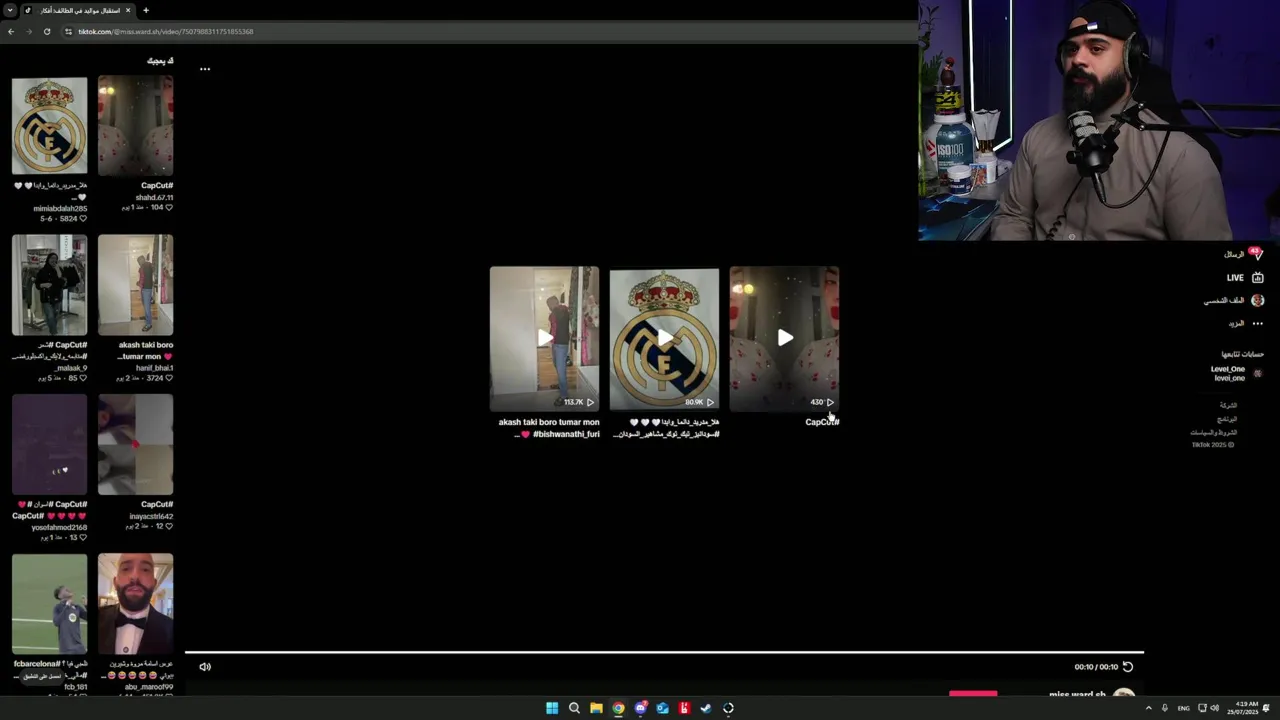
Task: Click the Level_One account avatar
Action: pos(1258,374)
